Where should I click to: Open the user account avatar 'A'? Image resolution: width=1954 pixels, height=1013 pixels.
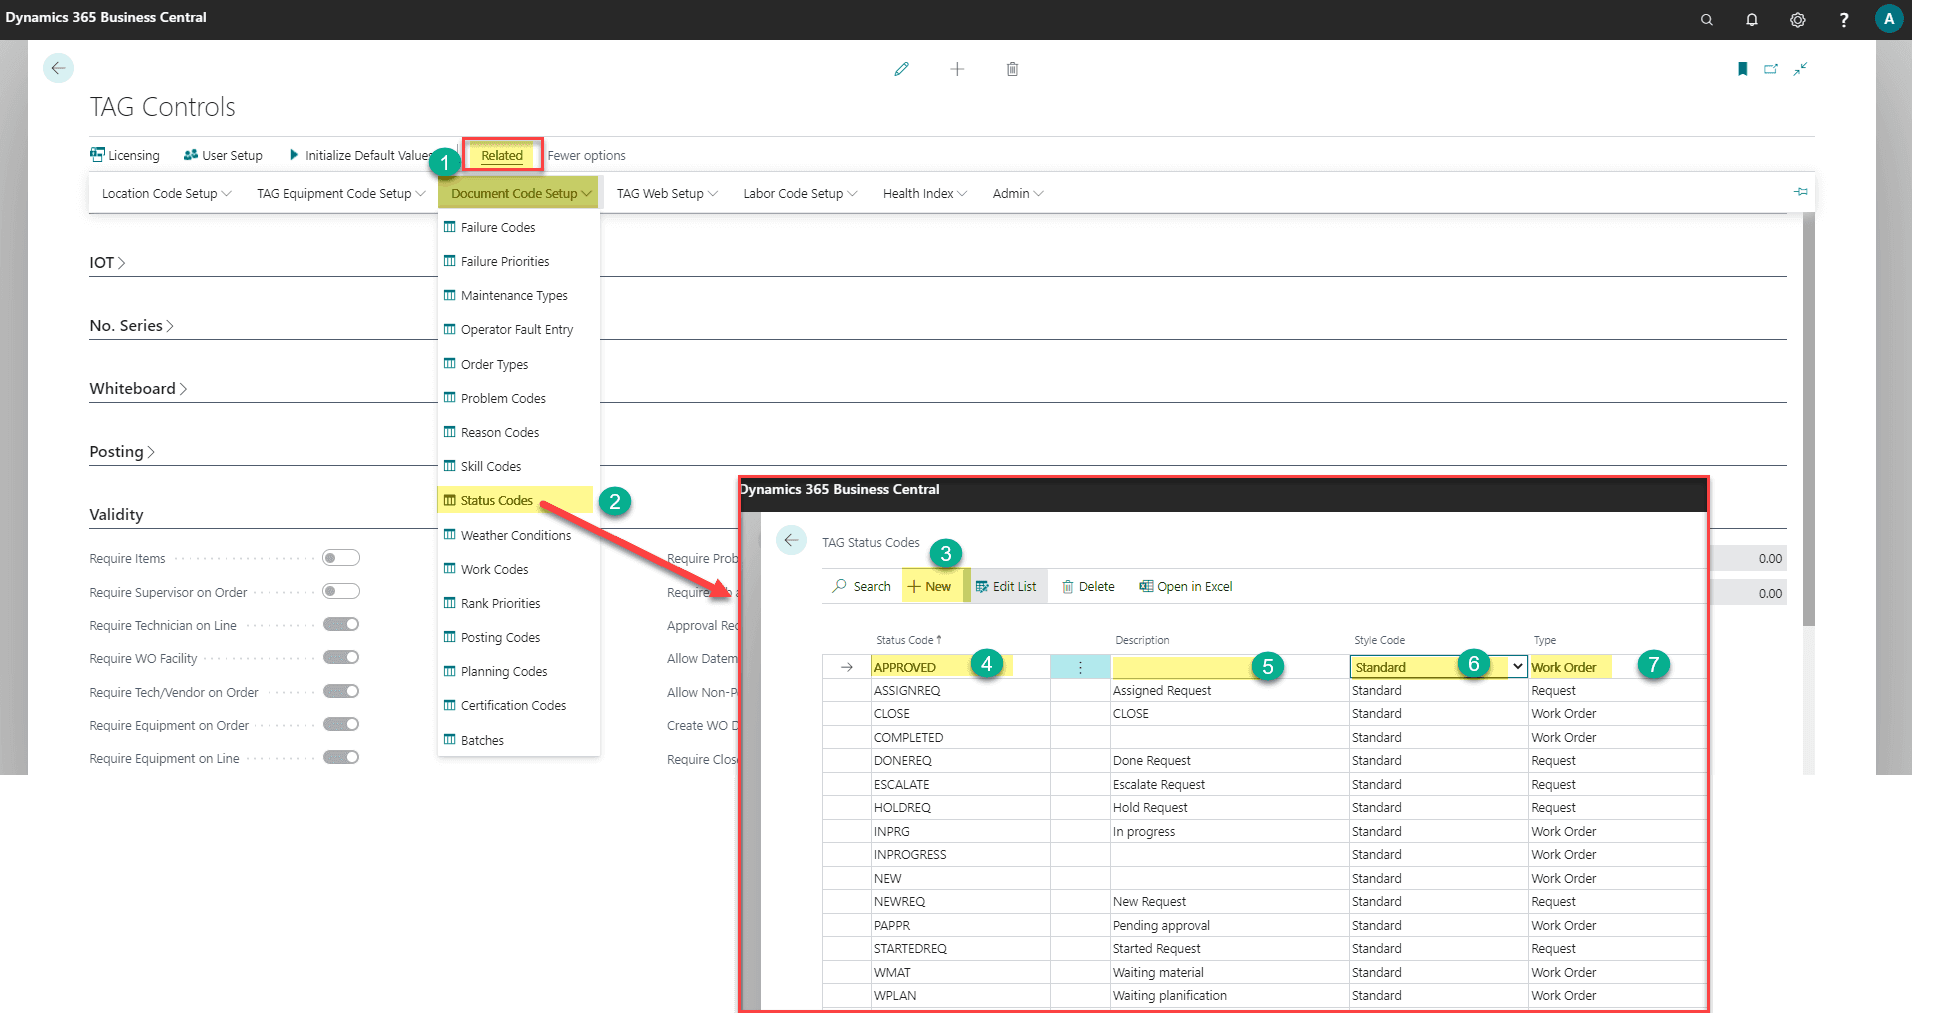point(1889,19)
